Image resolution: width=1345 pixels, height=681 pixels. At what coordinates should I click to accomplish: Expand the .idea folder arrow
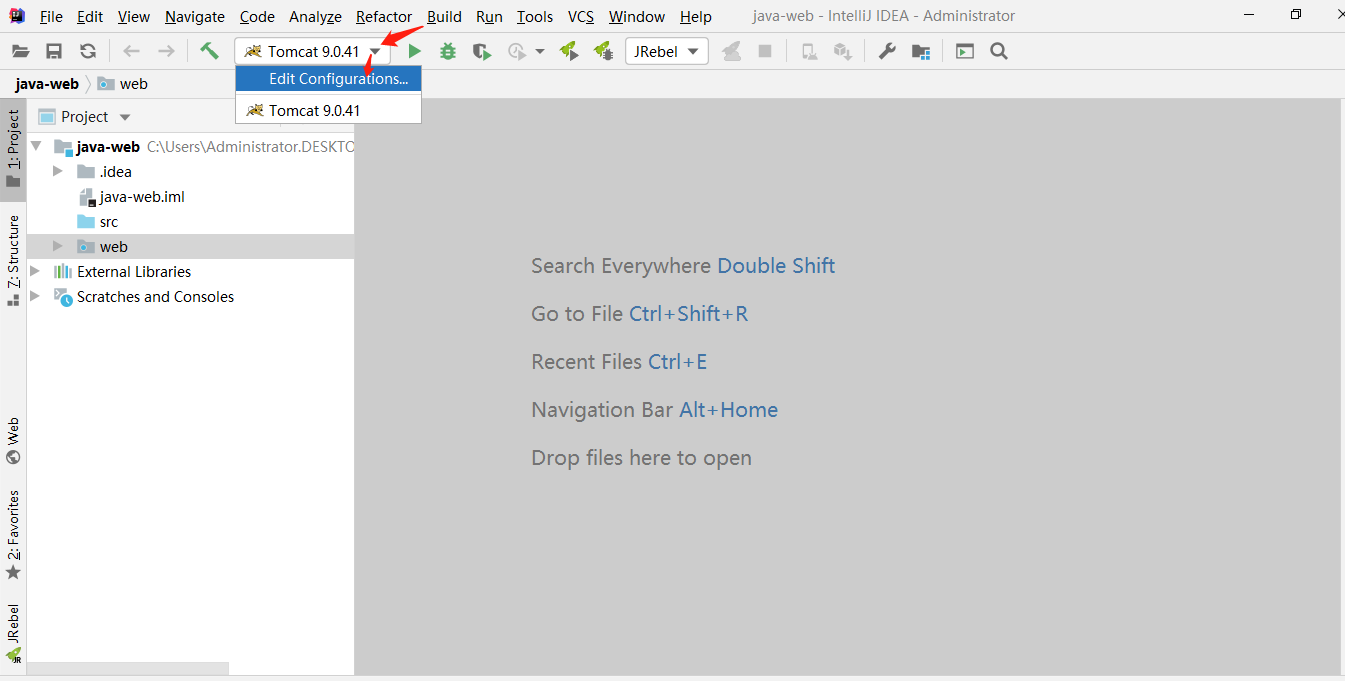[58, 171]
